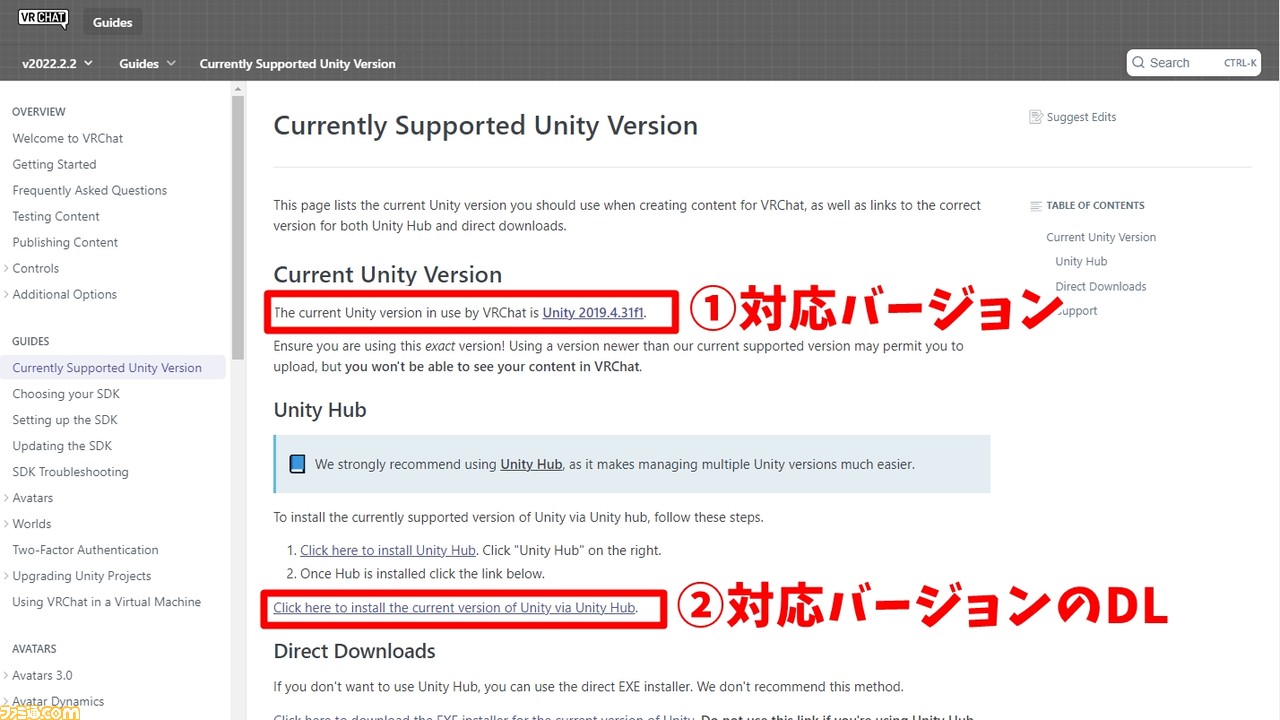The image size is (1280, 720).
Task: Open Choosing your SDK page
Action: 66,394
